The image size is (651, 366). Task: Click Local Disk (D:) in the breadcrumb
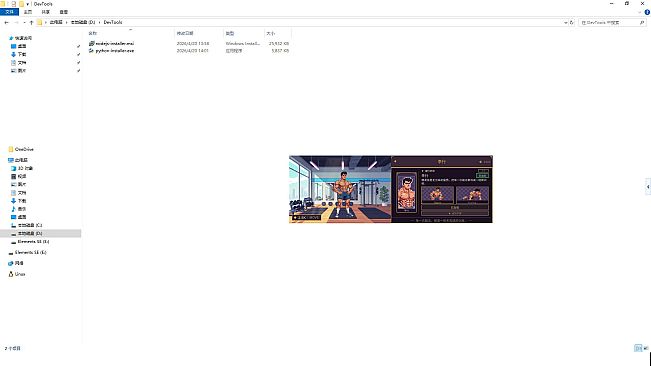point(83,22)
